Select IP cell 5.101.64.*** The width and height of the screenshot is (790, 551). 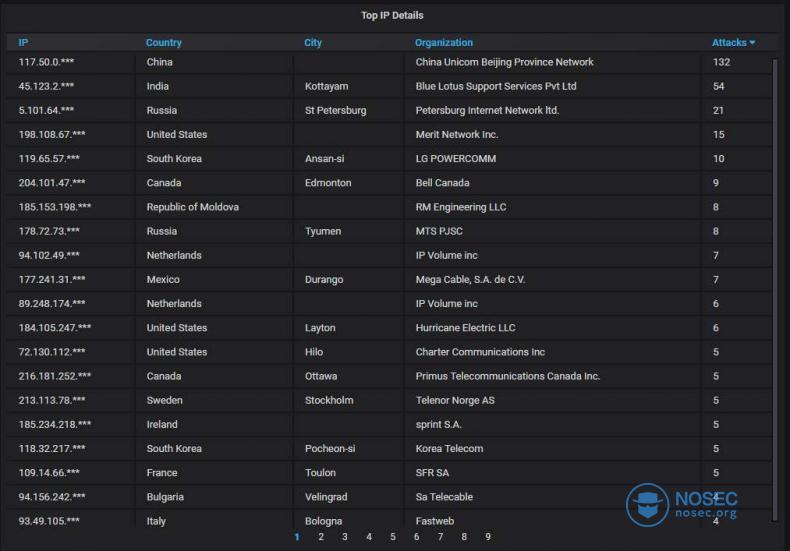(x=46, y=110)
